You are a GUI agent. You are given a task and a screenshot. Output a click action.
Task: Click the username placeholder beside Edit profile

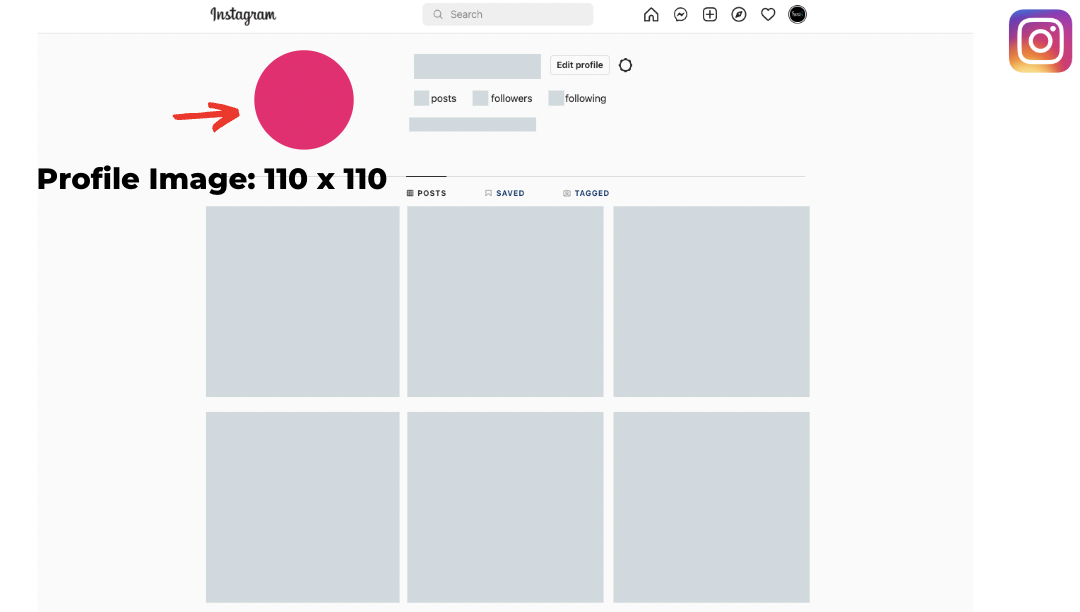coord(477,66)
